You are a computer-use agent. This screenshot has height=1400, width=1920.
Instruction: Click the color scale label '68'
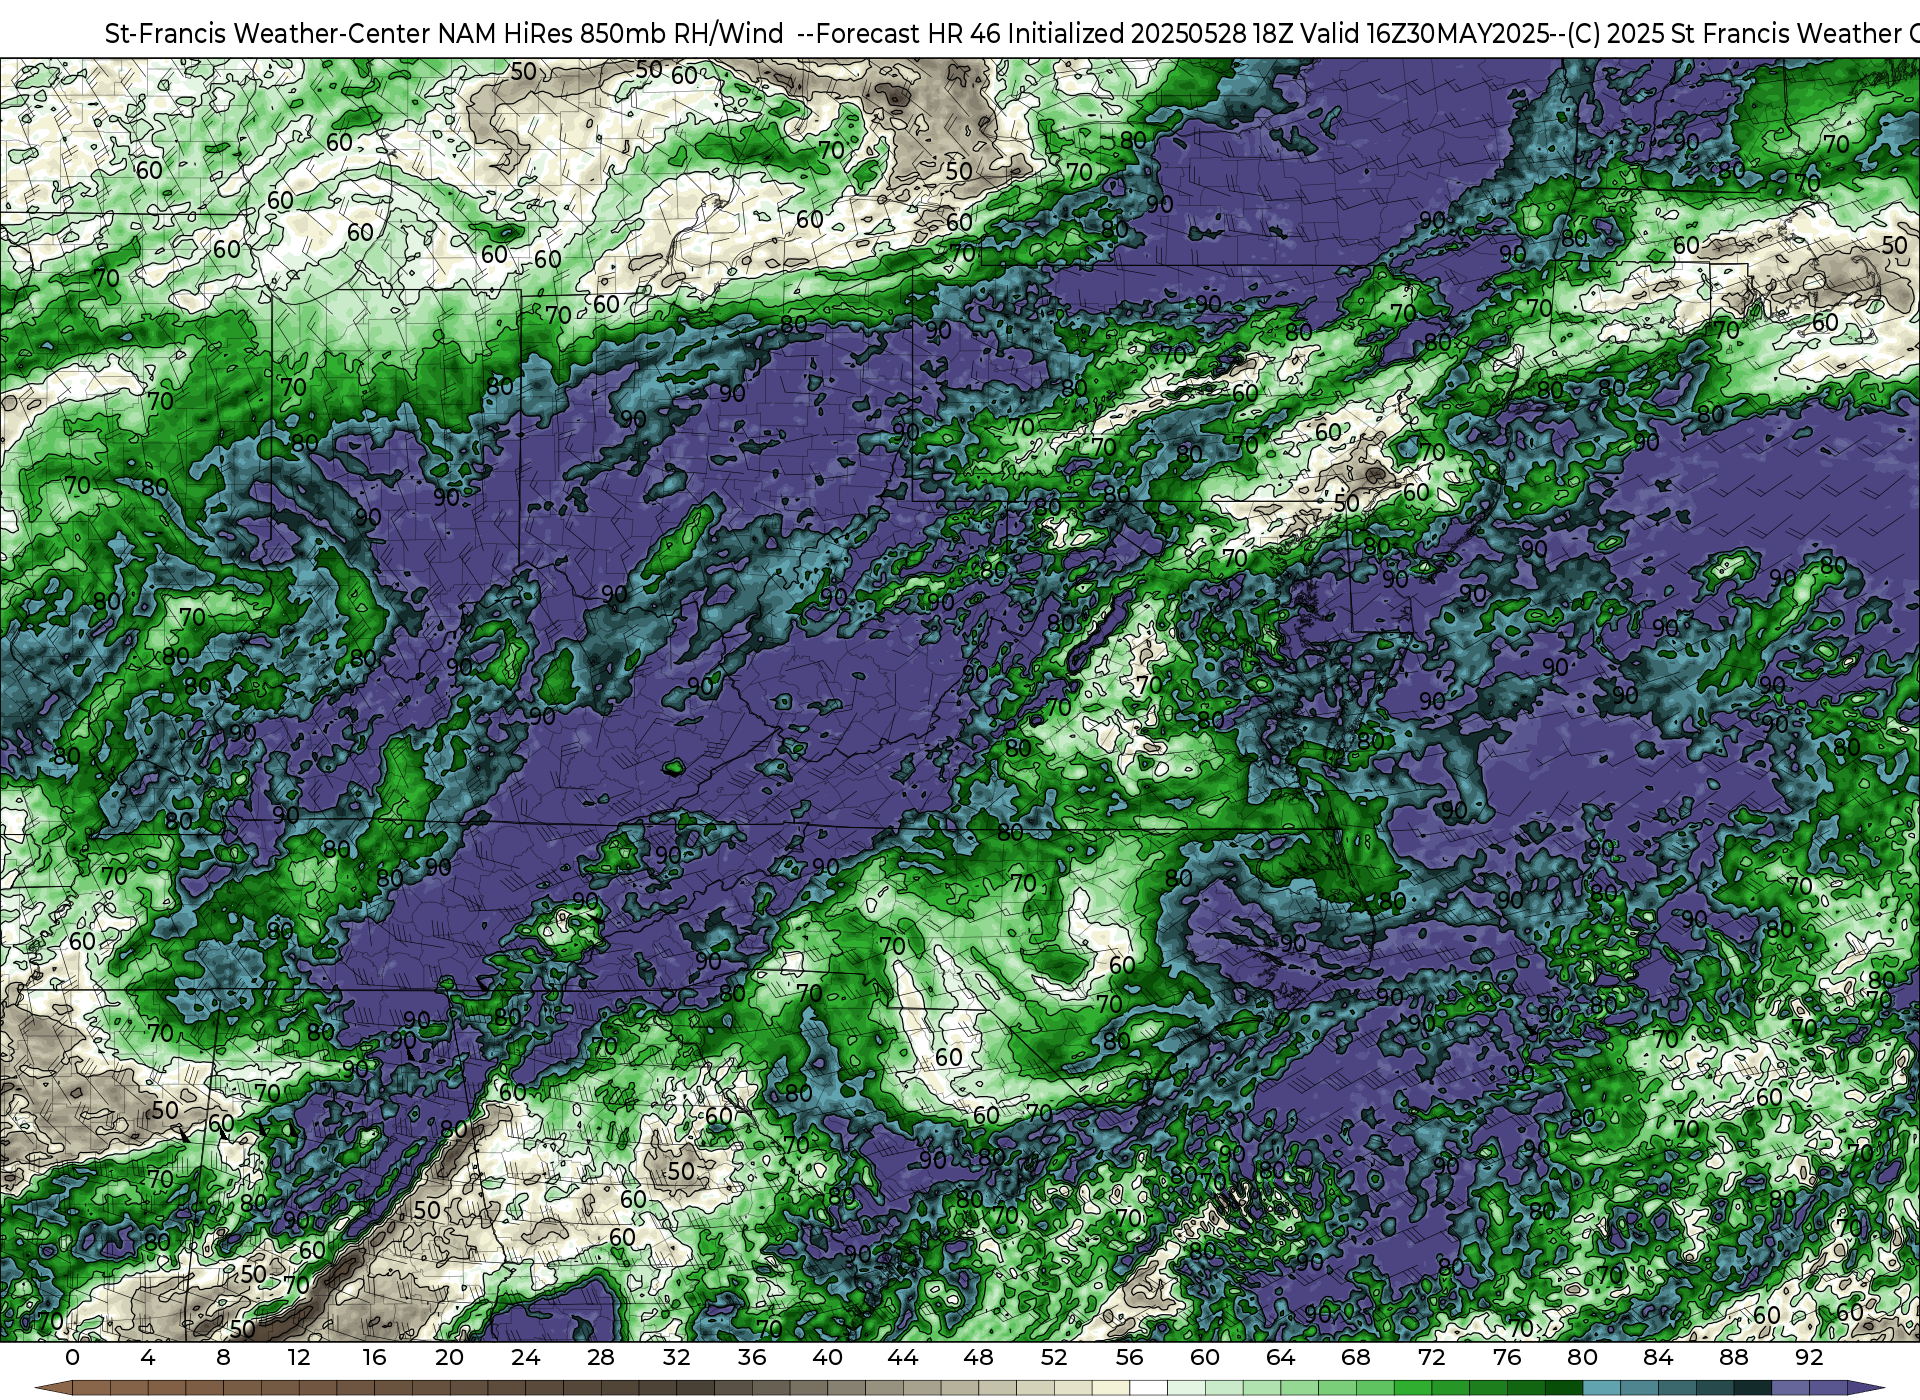(x=1356, y=1357)
